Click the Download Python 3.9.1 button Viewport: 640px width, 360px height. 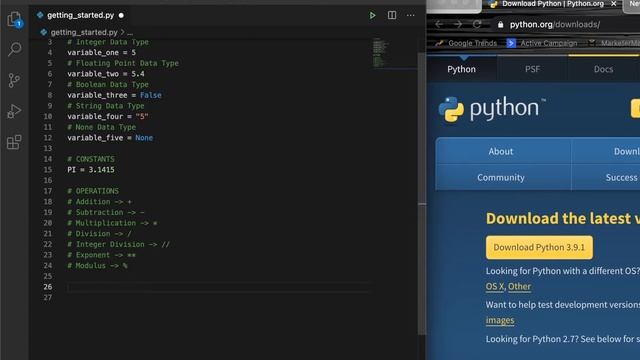click(x=539, y=247)
